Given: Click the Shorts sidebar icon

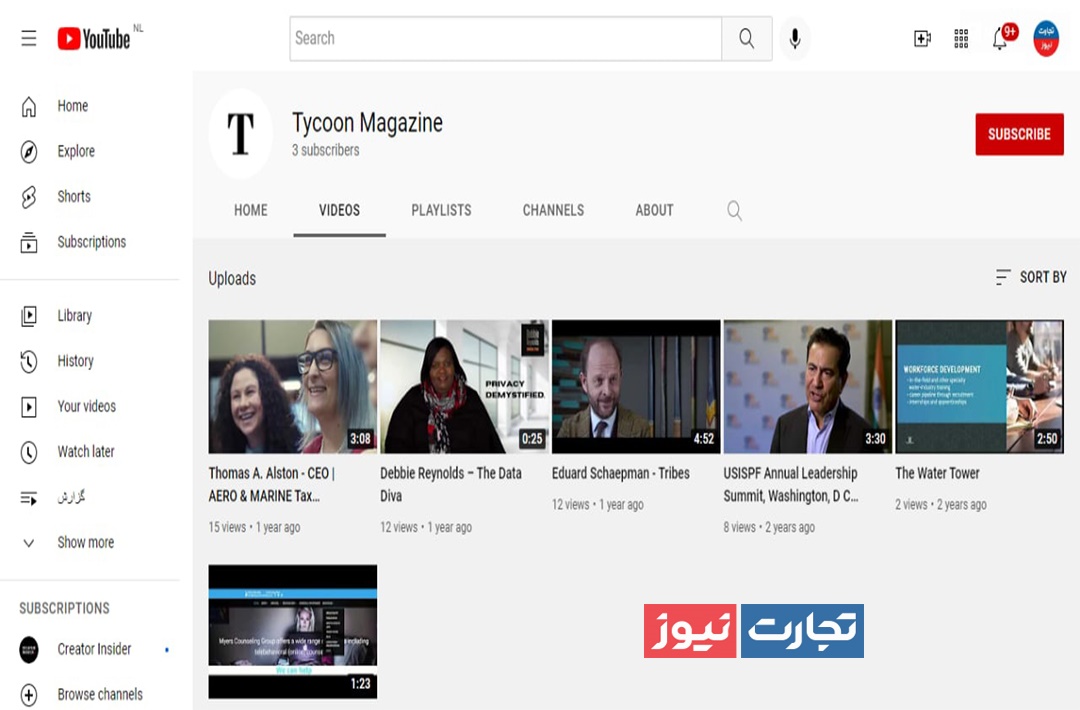Looking at the screenshot, I should pyautogui.click(x=29, y=197).
